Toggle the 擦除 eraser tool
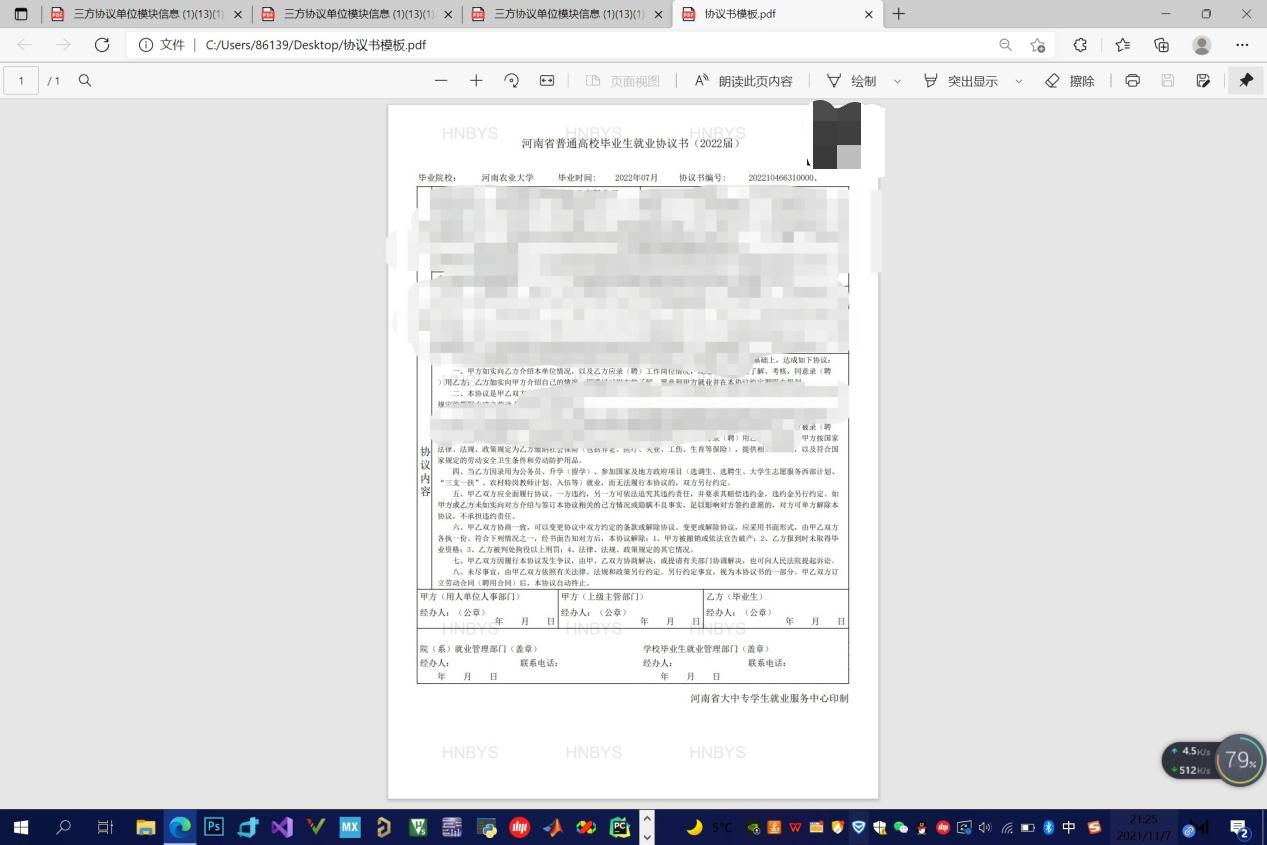This screenshot has height=845, width=1267. [1069, 81]
